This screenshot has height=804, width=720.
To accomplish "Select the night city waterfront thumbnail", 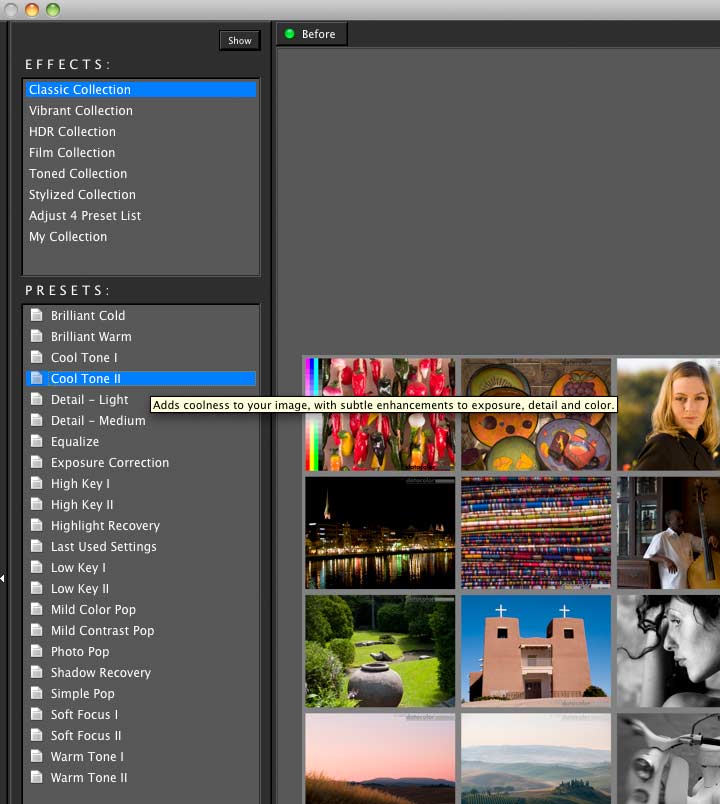I will [x=380, y=533].
